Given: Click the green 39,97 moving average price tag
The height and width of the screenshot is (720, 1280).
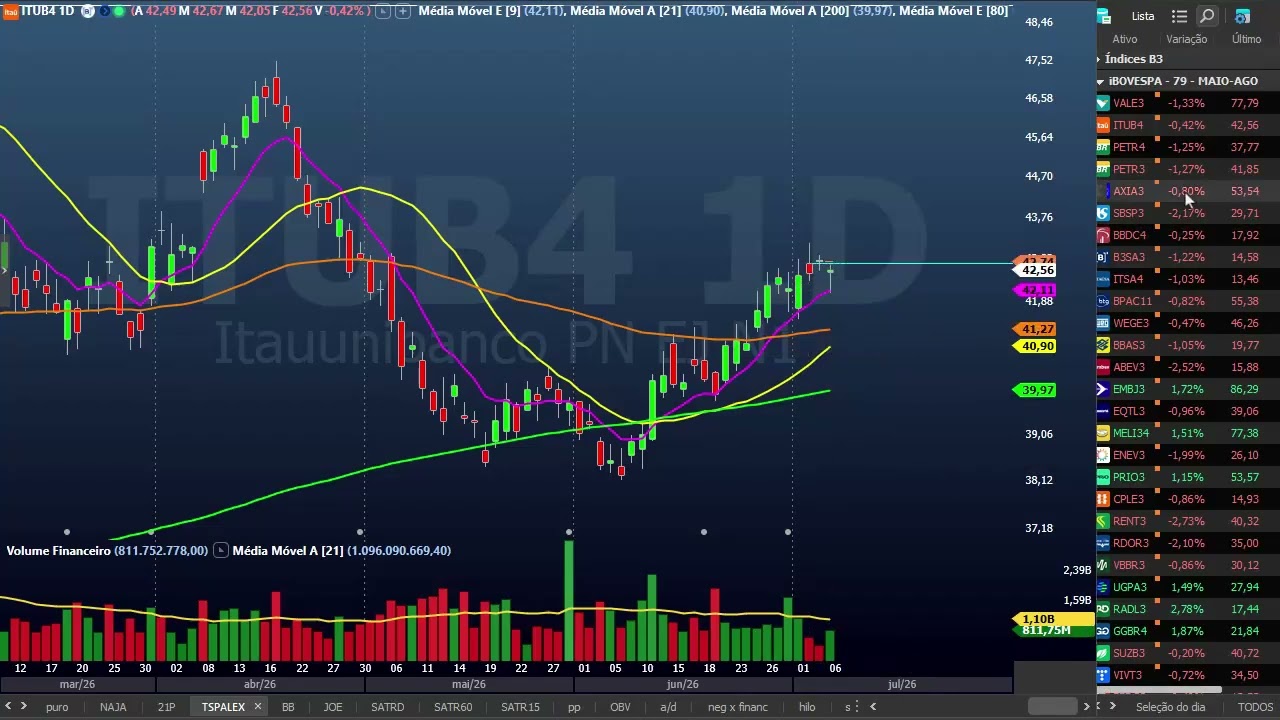Looking at the screenshot, I should [x=1035, y=390].
